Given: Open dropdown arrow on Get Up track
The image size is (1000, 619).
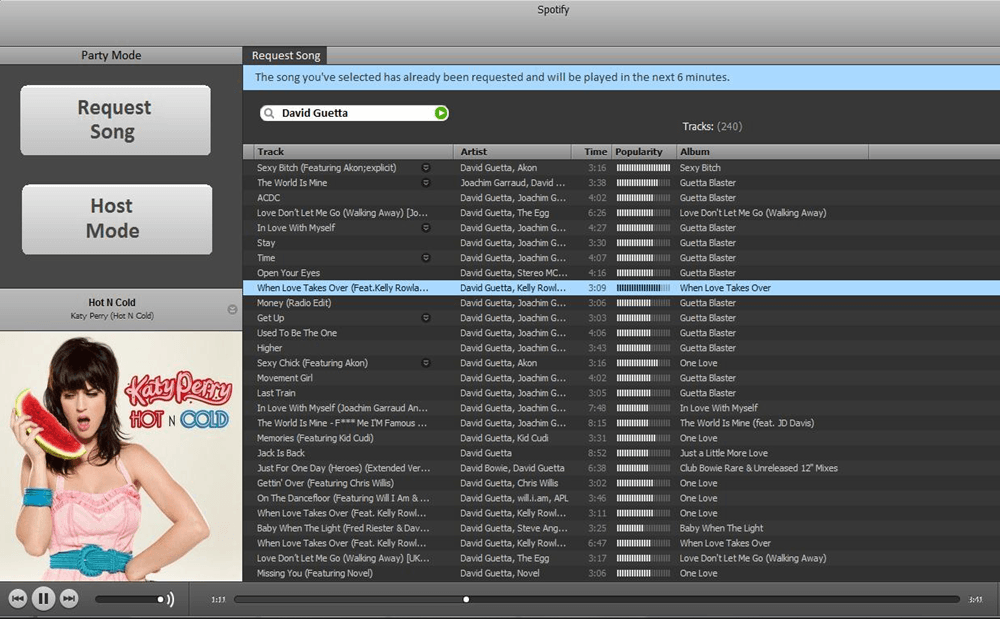Looking at the screenshot, I should tap(426, 317).
